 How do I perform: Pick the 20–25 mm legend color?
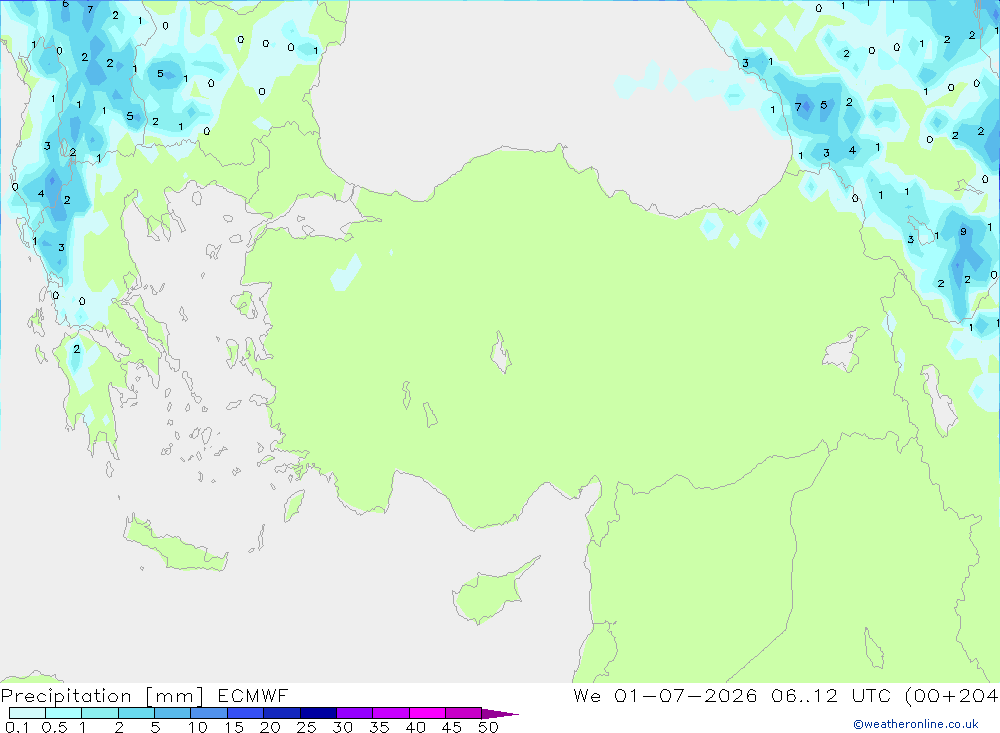(281, 713)
